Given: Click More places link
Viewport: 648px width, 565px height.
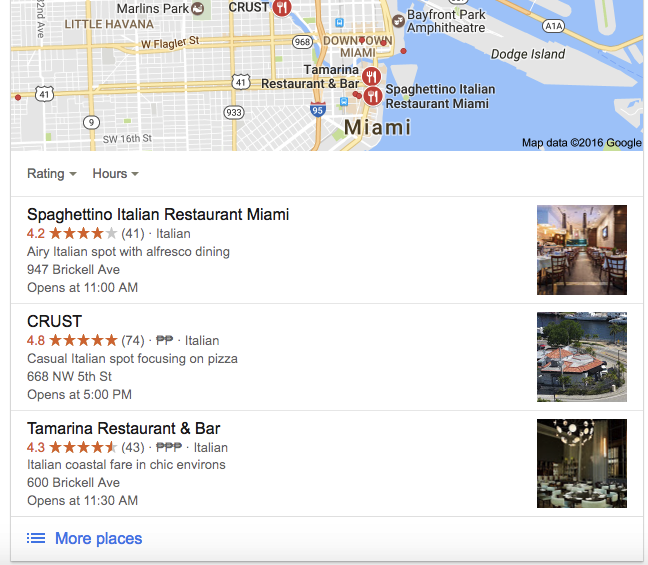Looking at the screenshot, I should (x=98, y=538).
